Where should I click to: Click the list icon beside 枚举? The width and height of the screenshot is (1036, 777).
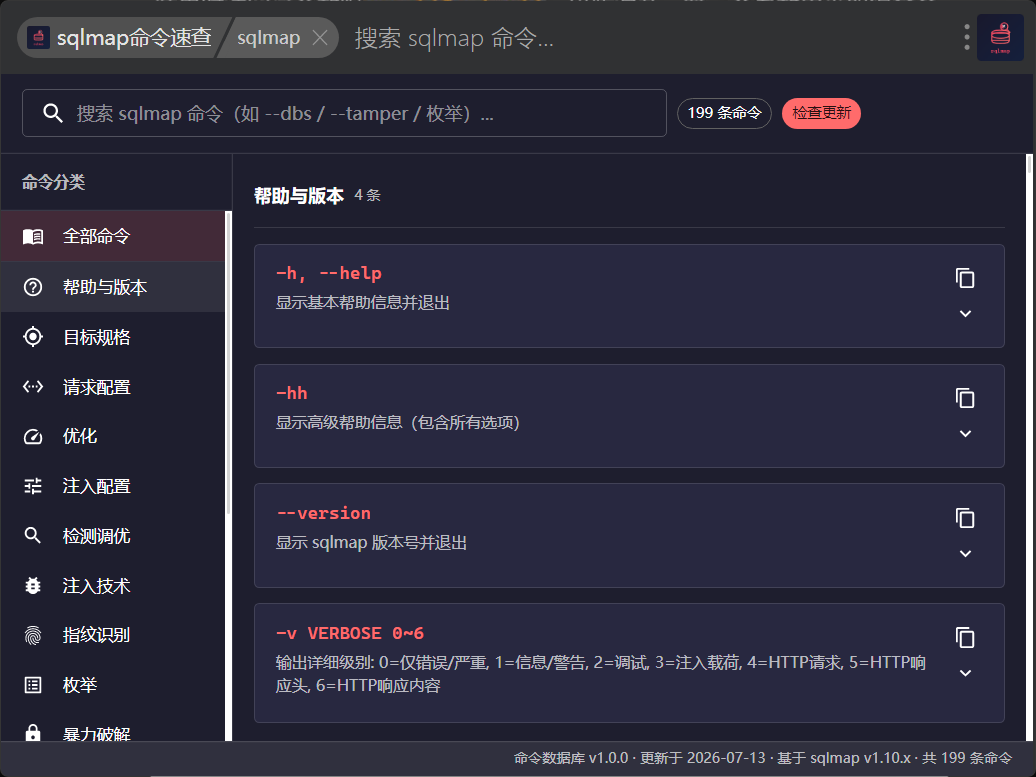pyautogui.click(x=33, y=685)
